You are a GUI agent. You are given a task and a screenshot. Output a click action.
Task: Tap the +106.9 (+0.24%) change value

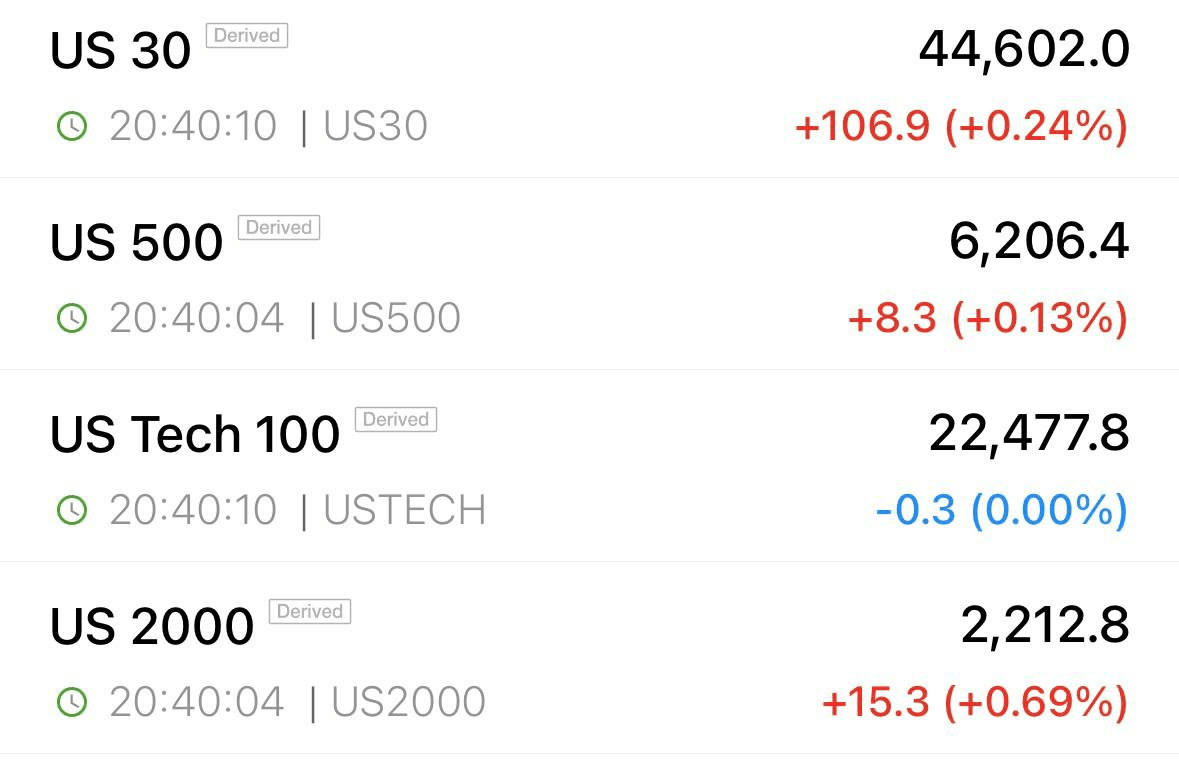pos(962,126)
